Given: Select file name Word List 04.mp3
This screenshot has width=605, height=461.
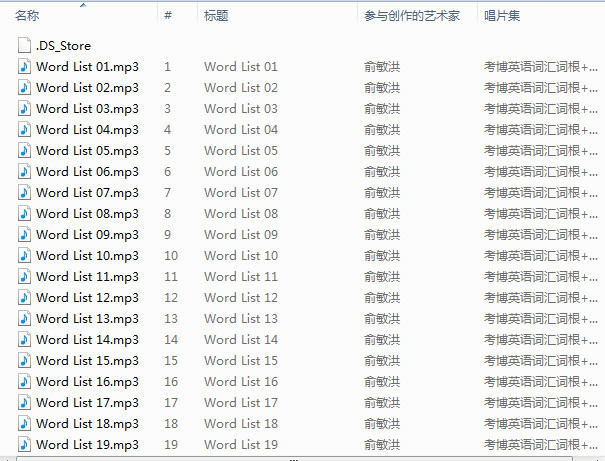Looking at the screenshot, I should (x=87, y=130).
